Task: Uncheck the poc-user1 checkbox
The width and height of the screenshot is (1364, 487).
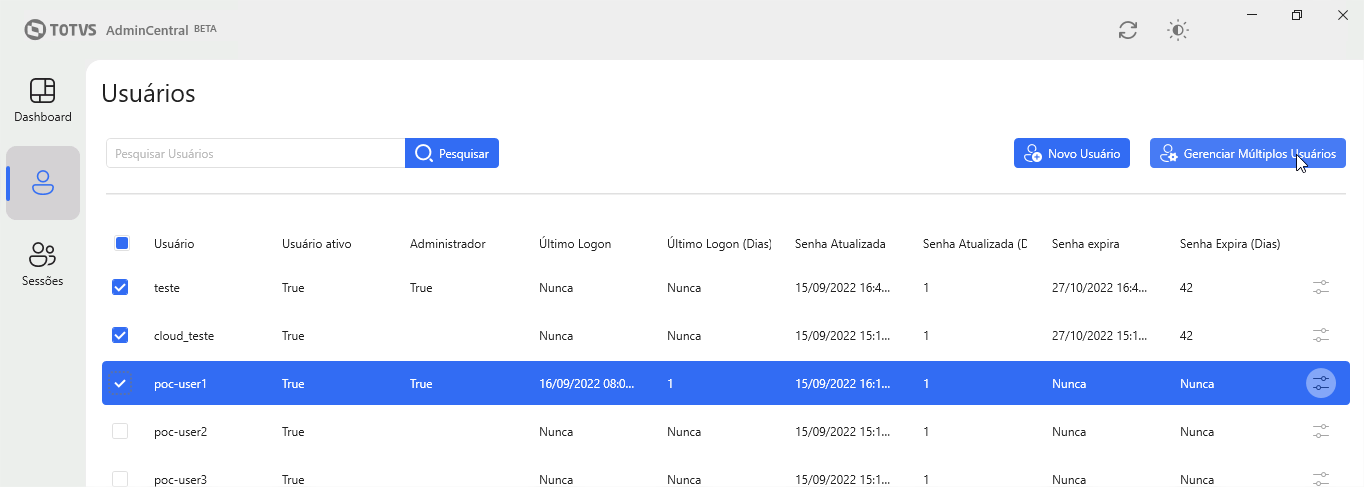Action: (x=120, y=383)
